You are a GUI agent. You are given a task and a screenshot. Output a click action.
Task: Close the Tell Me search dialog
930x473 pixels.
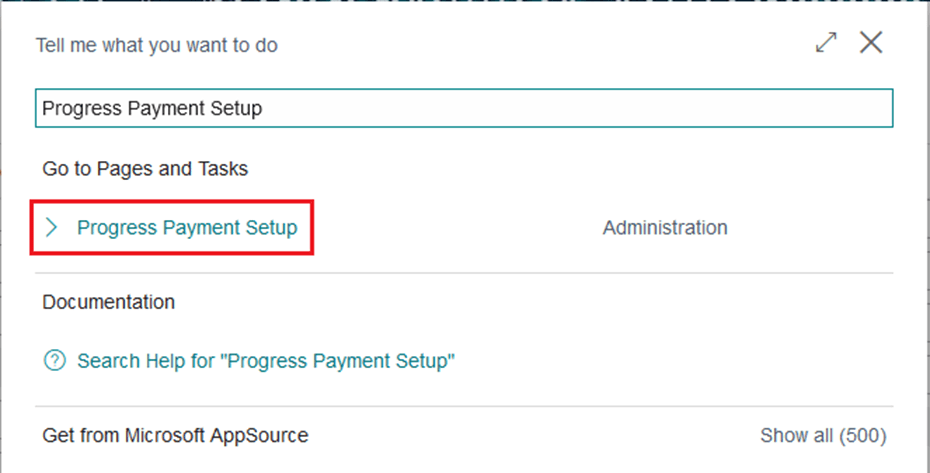(871, 43)
